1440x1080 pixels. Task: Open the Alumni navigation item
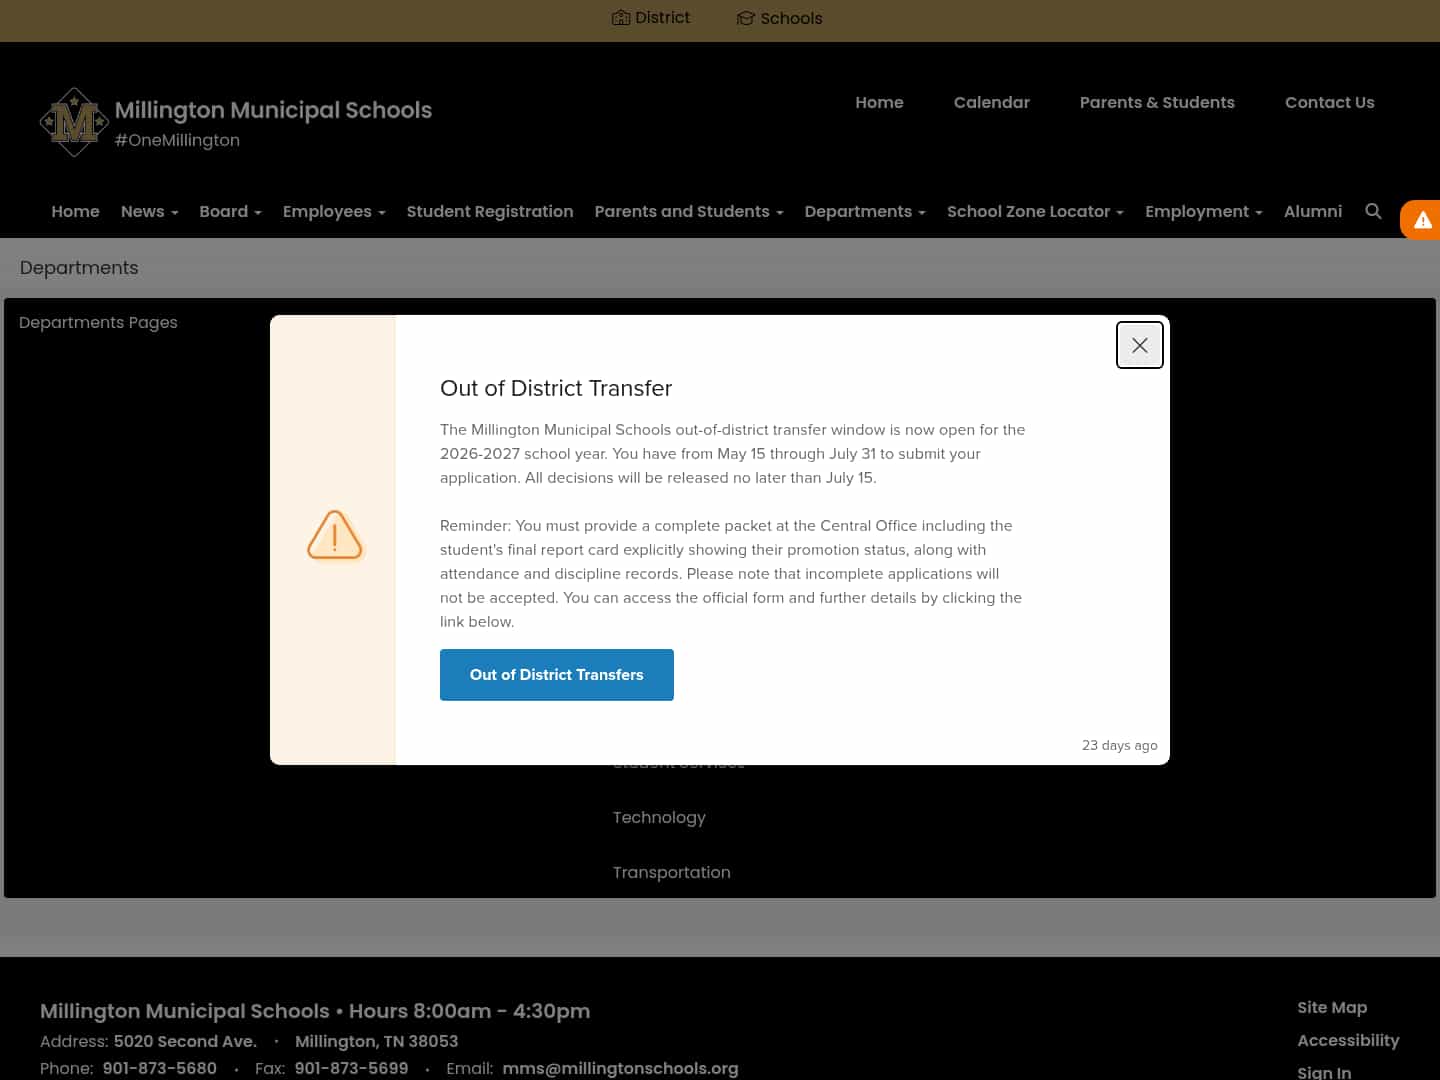[x=1313, y=211]
